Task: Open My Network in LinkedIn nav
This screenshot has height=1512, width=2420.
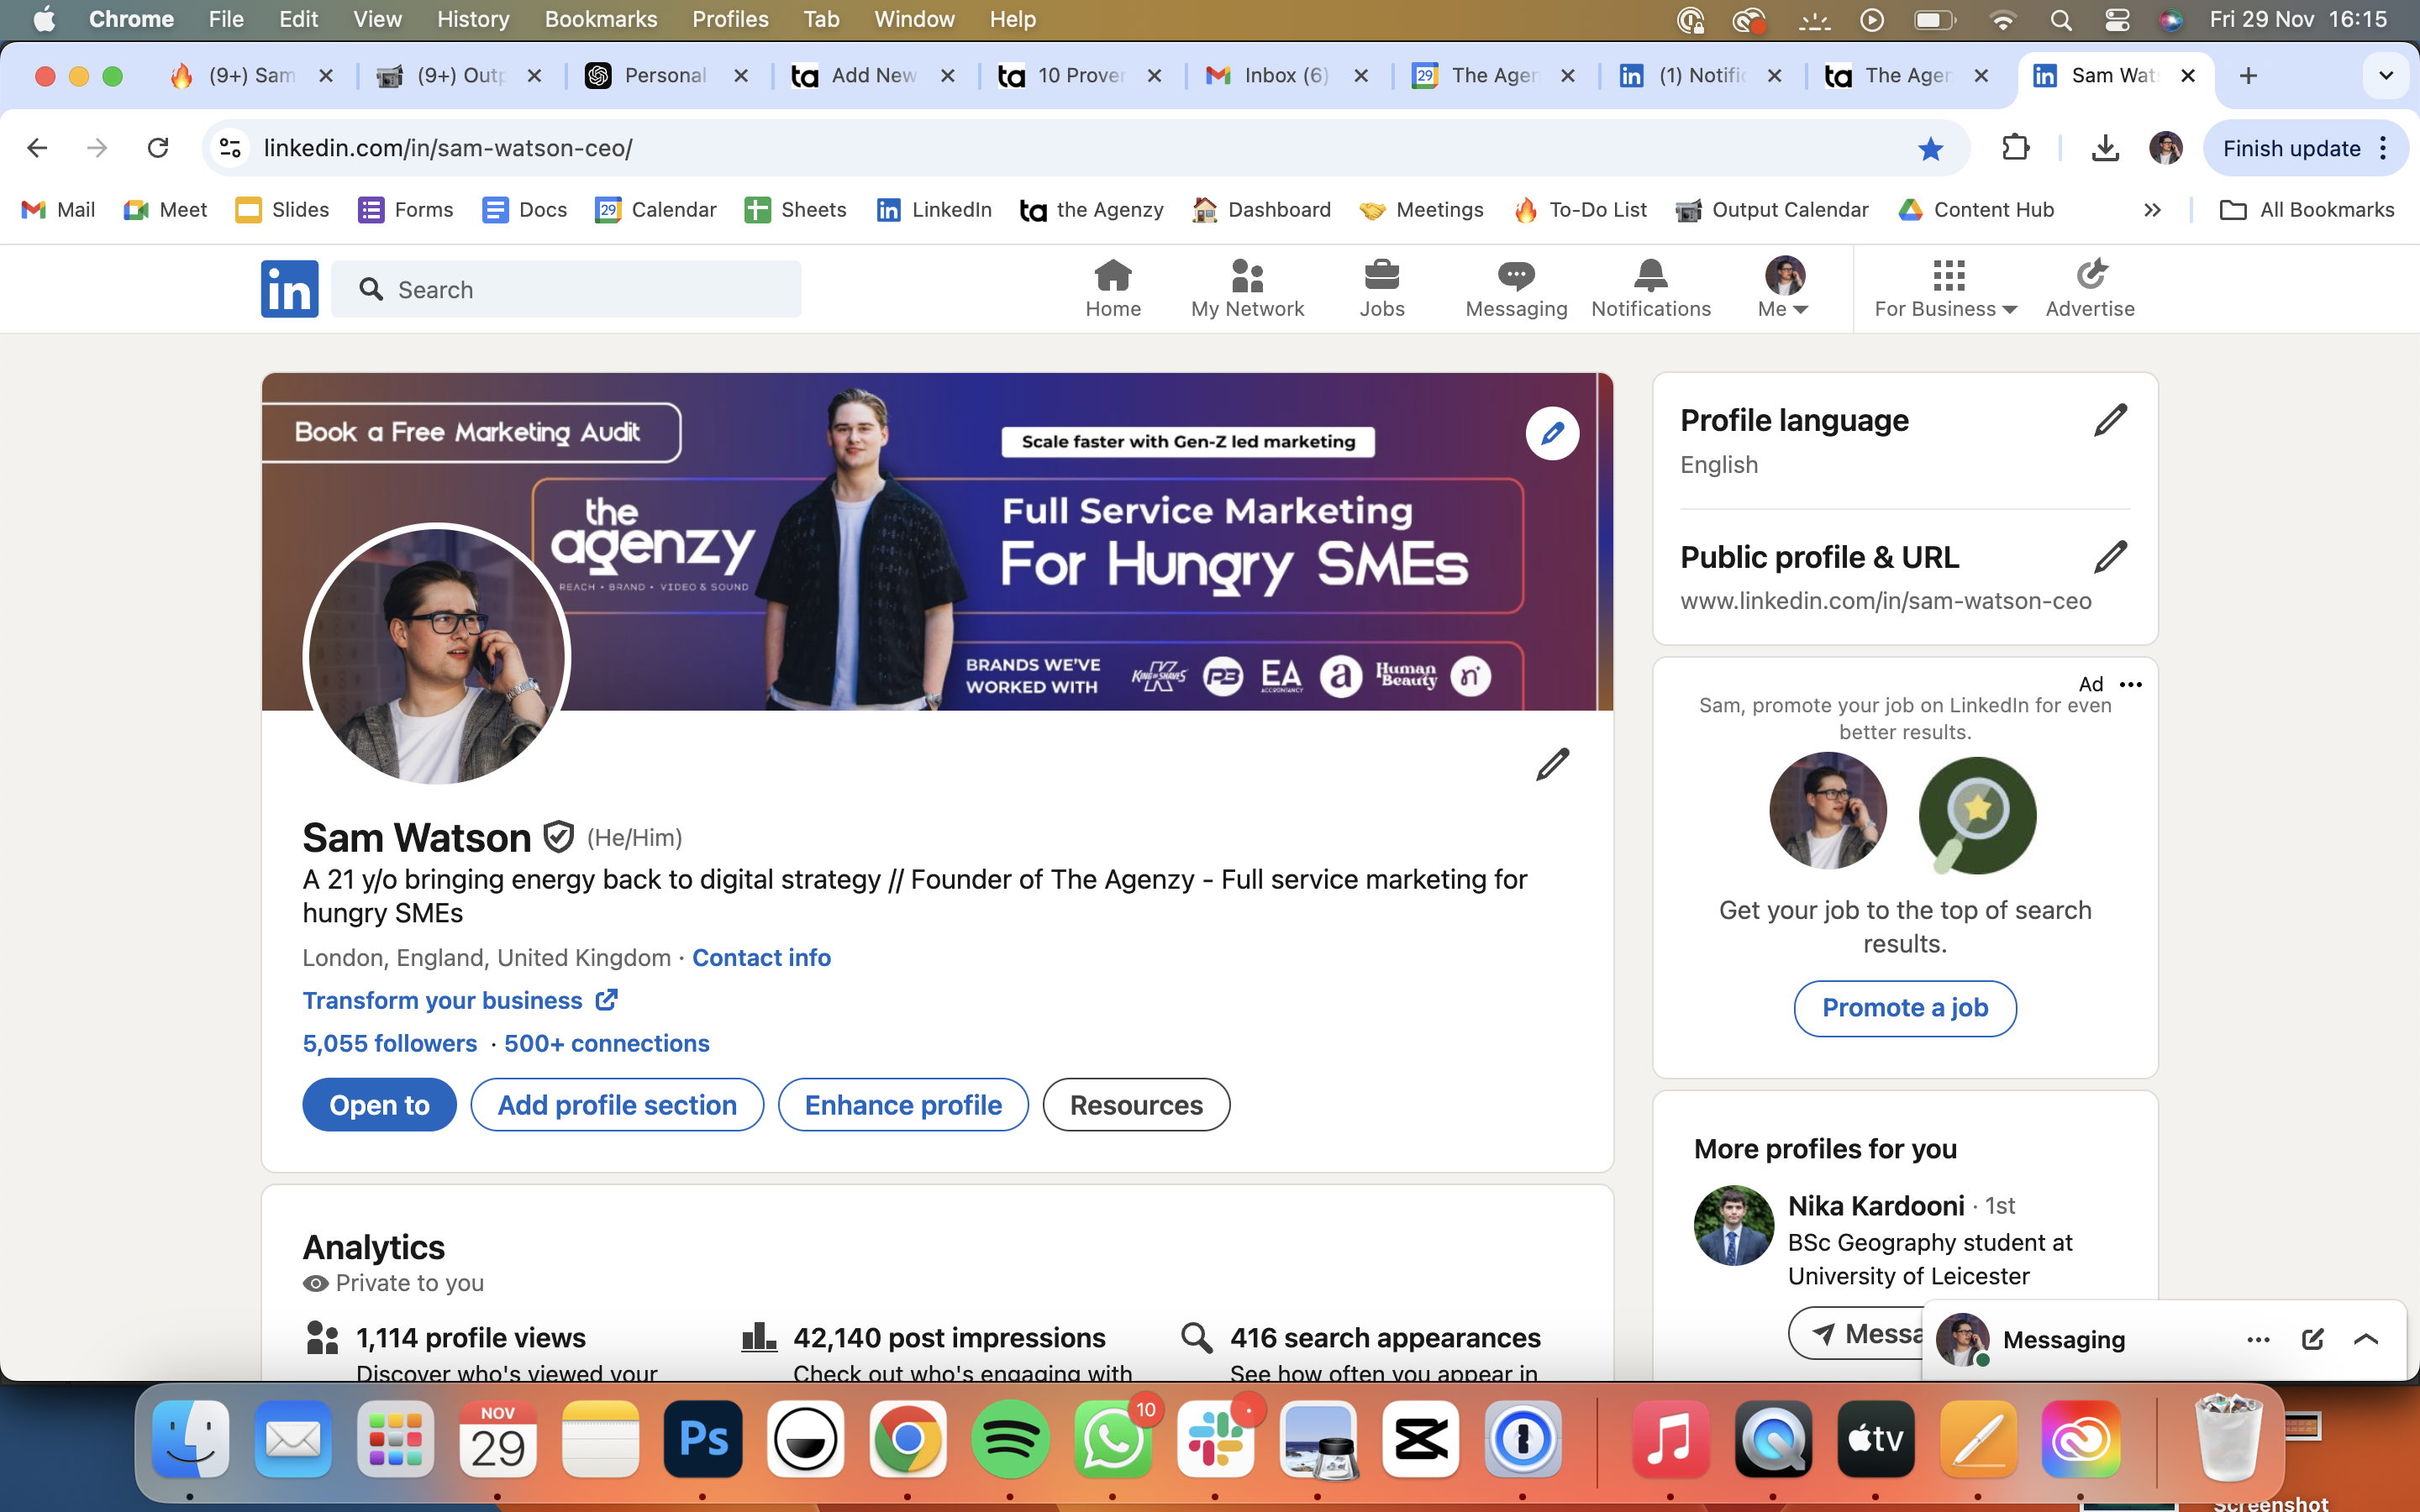Action: [1247, 289]
